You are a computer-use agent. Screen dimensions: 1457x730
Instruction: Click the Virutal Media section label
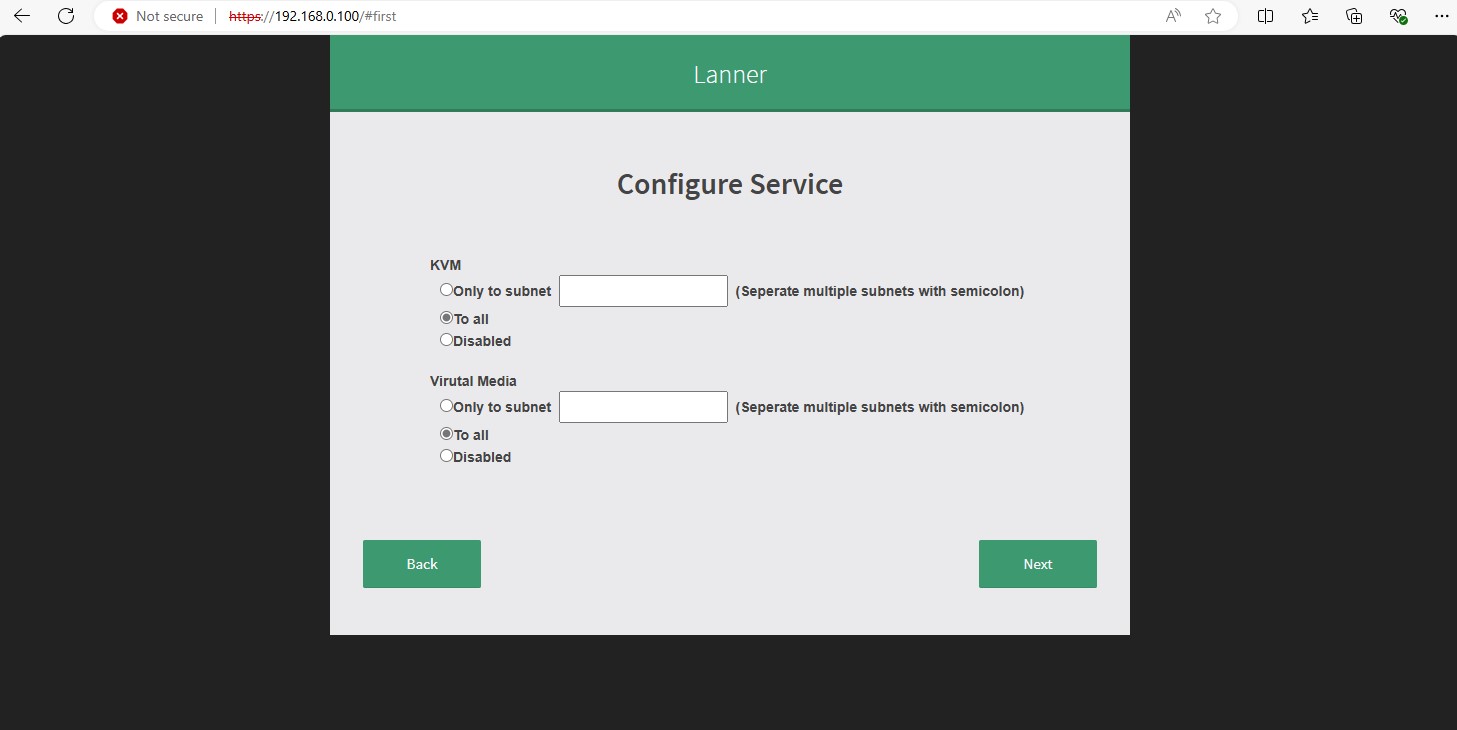[473, 381]
